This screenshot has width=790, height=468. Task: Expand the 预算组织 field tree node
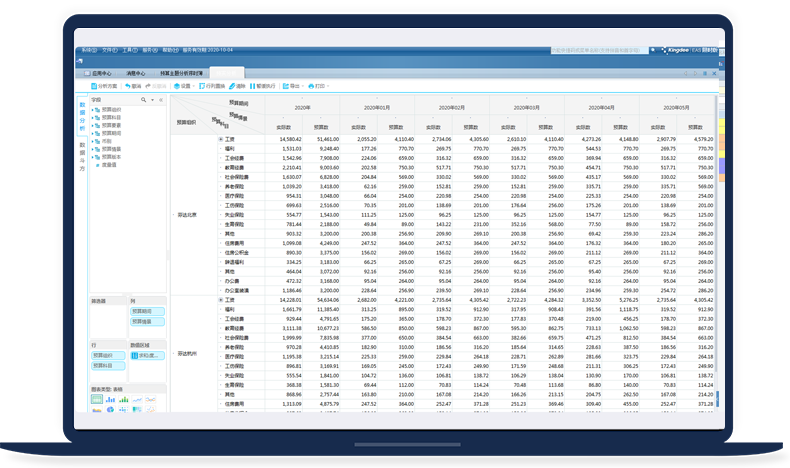[x=93, y=110]
